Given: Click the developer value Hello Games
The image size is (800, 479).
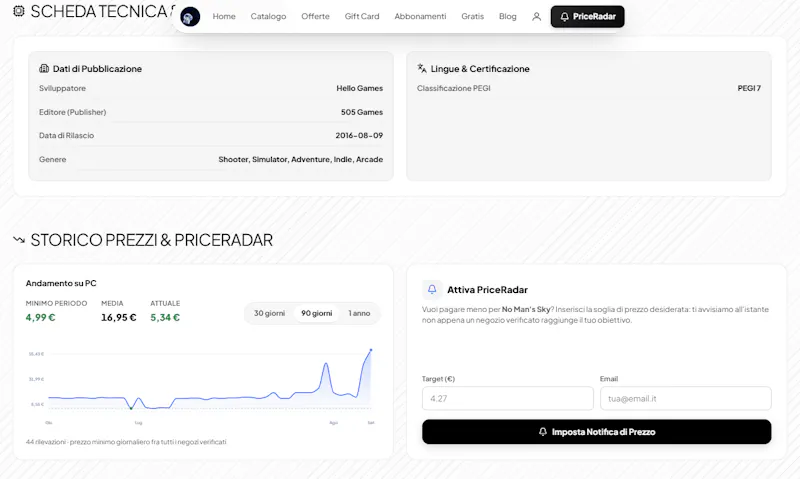Looking at the screenshot, I should [x=359, y=88].
